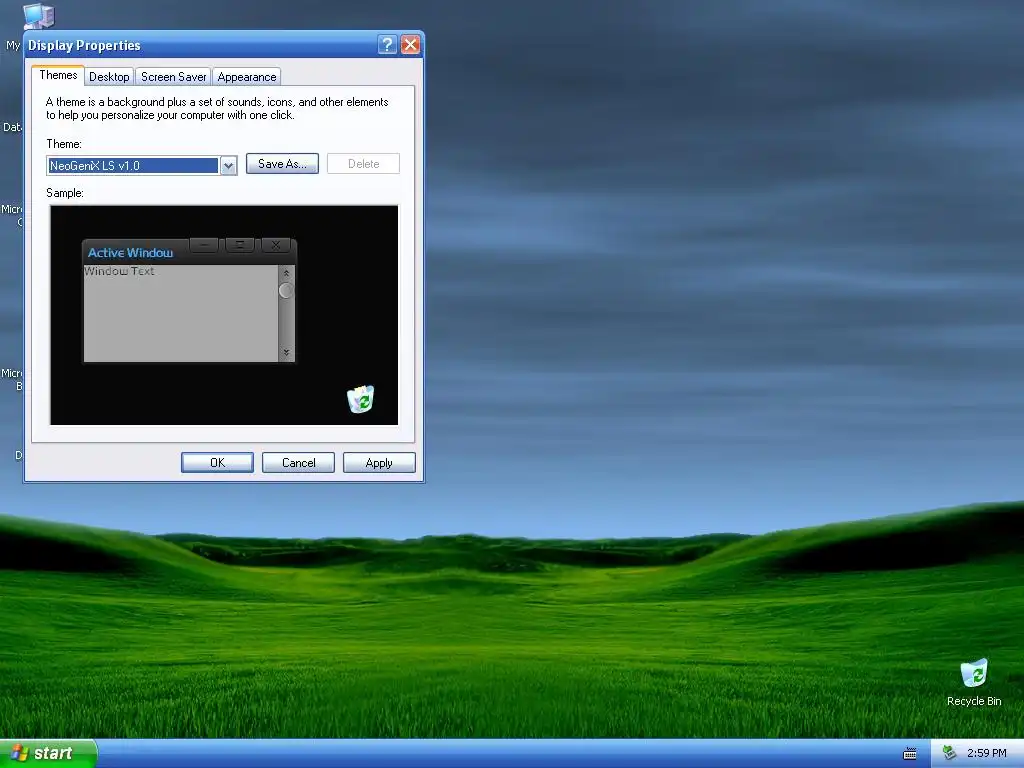Open the Start menu
This screenshot has height=768, width=1024.
coord(48,753)
